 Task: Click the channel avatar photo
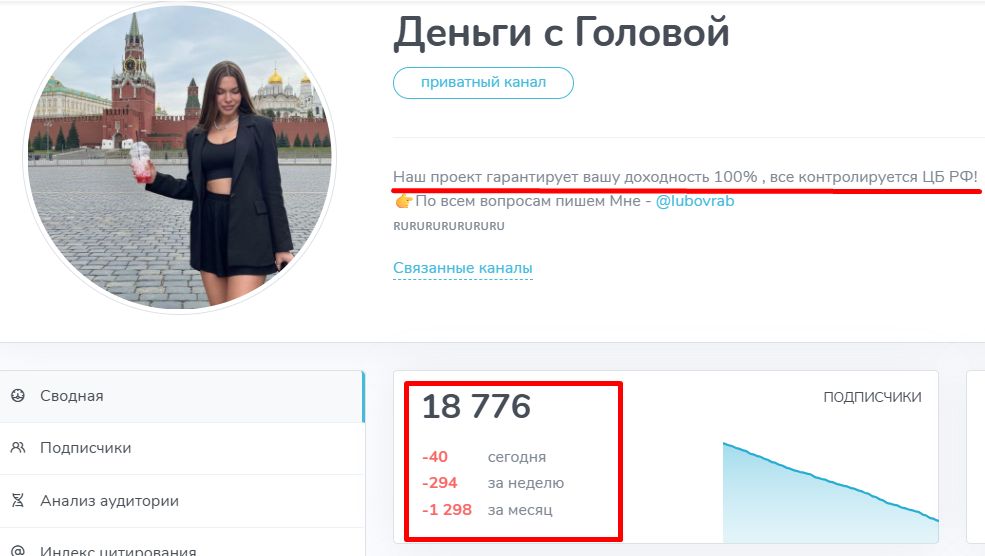pos(180,158)
